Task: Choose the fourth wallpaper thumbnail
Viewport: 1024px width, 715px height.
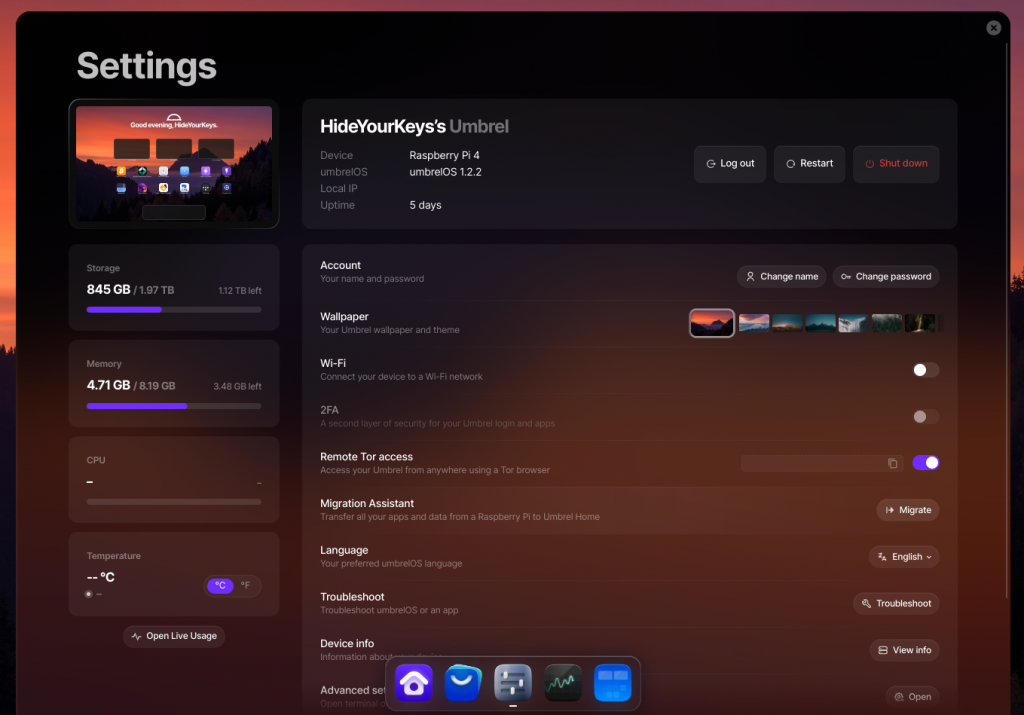Action: tap(820, 323)
